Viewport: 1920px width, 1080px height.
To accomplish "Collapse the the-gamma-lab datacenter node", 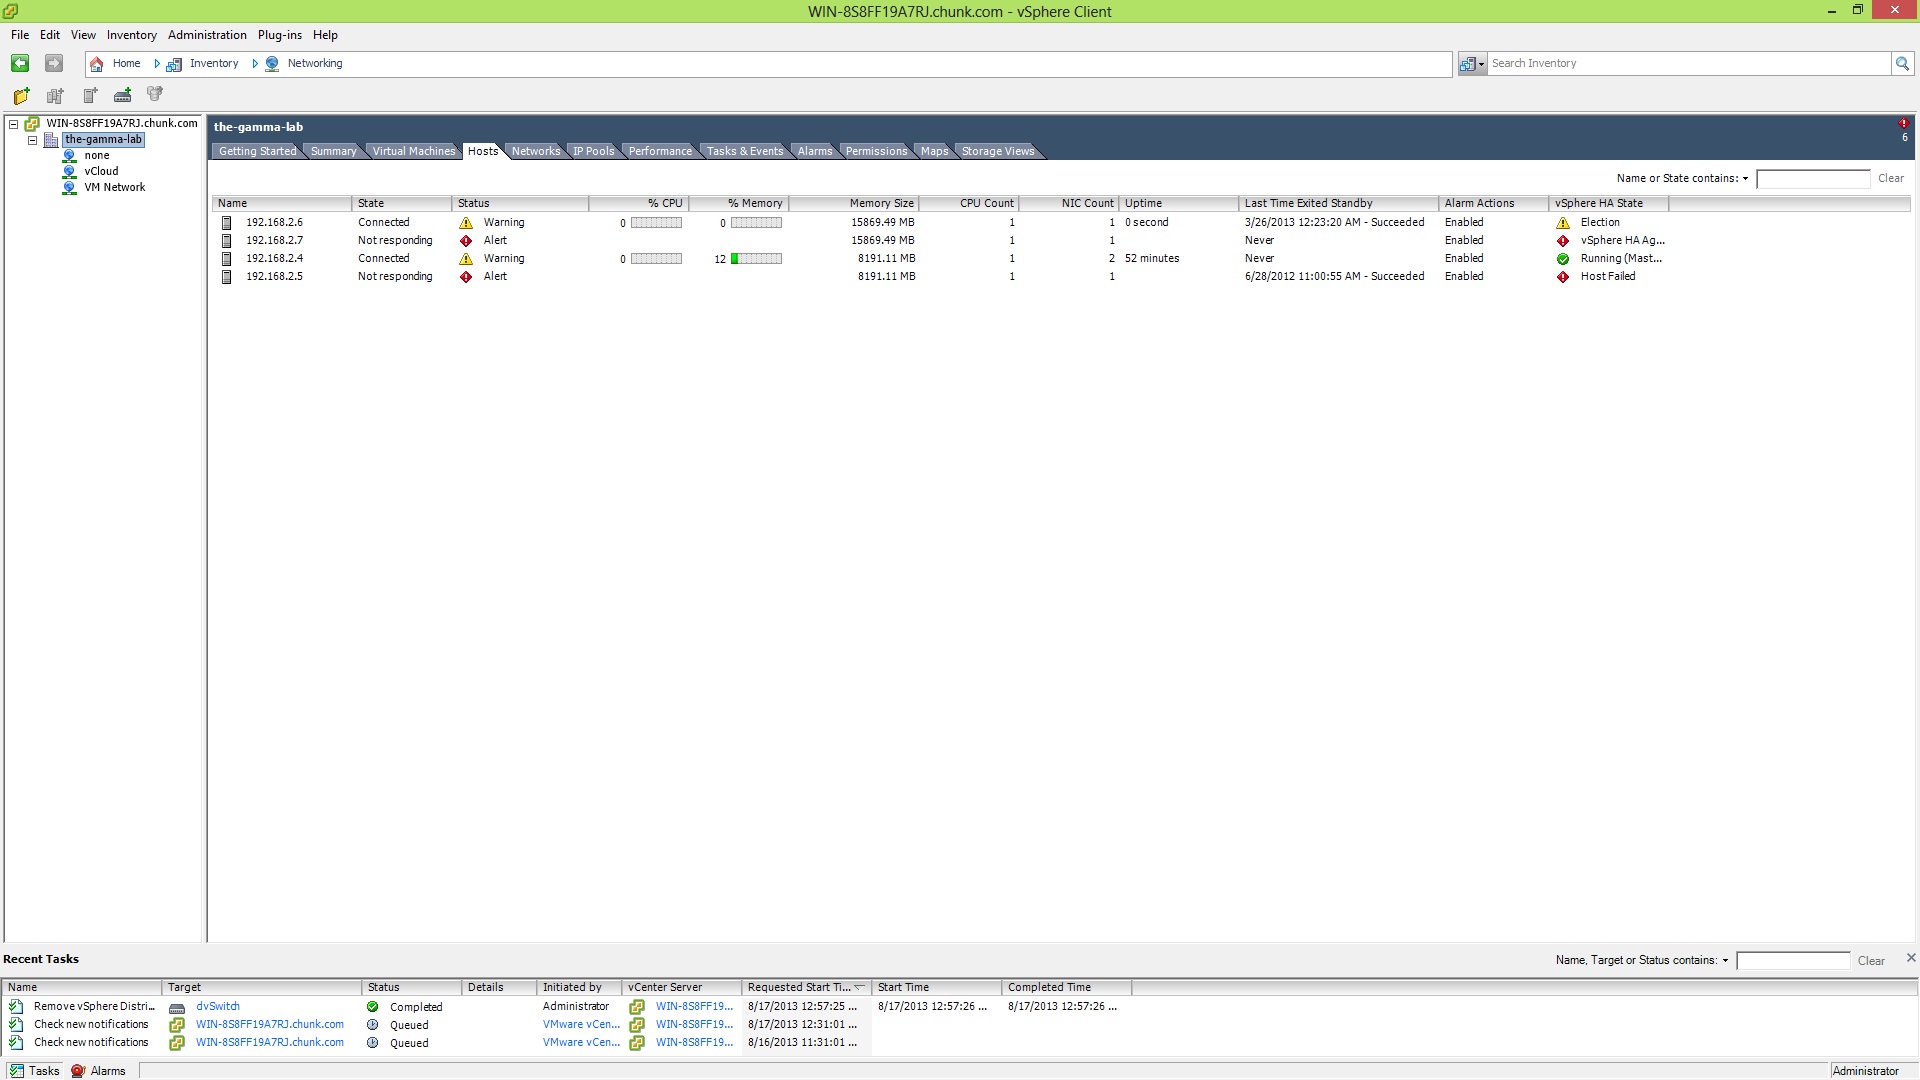I will pyautogui.click(x=33, y=140).
